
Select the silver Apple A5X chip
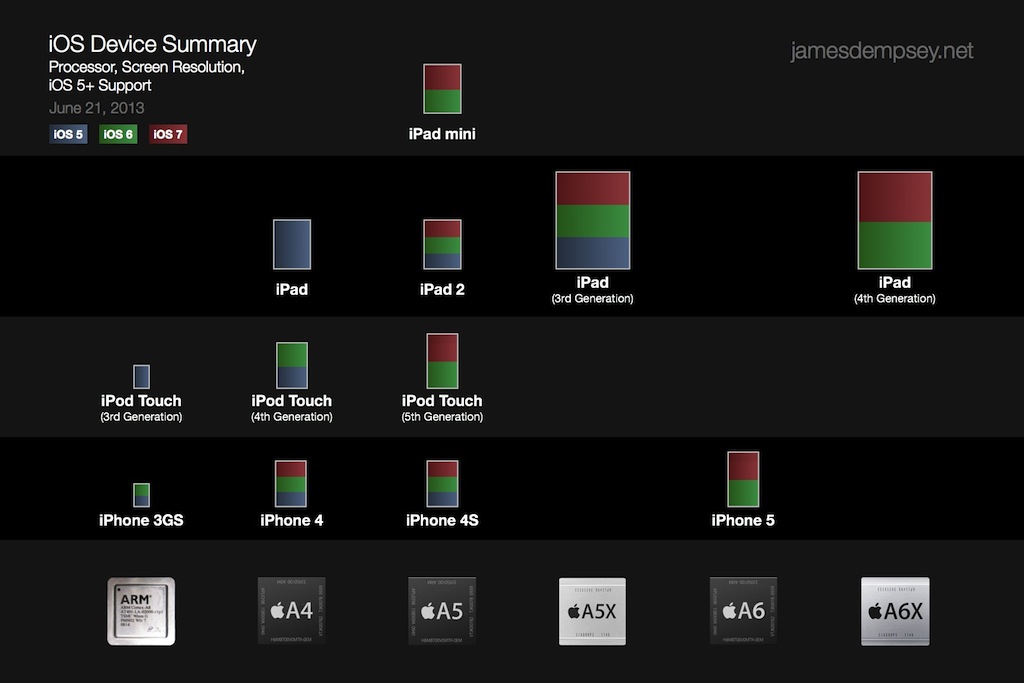coord(592,611)
